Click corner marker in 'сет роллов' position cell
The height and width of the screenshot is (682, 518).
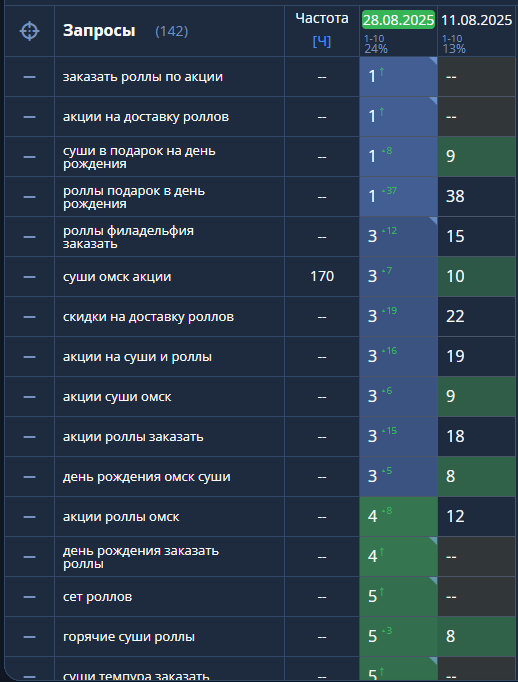click(434, 581)
